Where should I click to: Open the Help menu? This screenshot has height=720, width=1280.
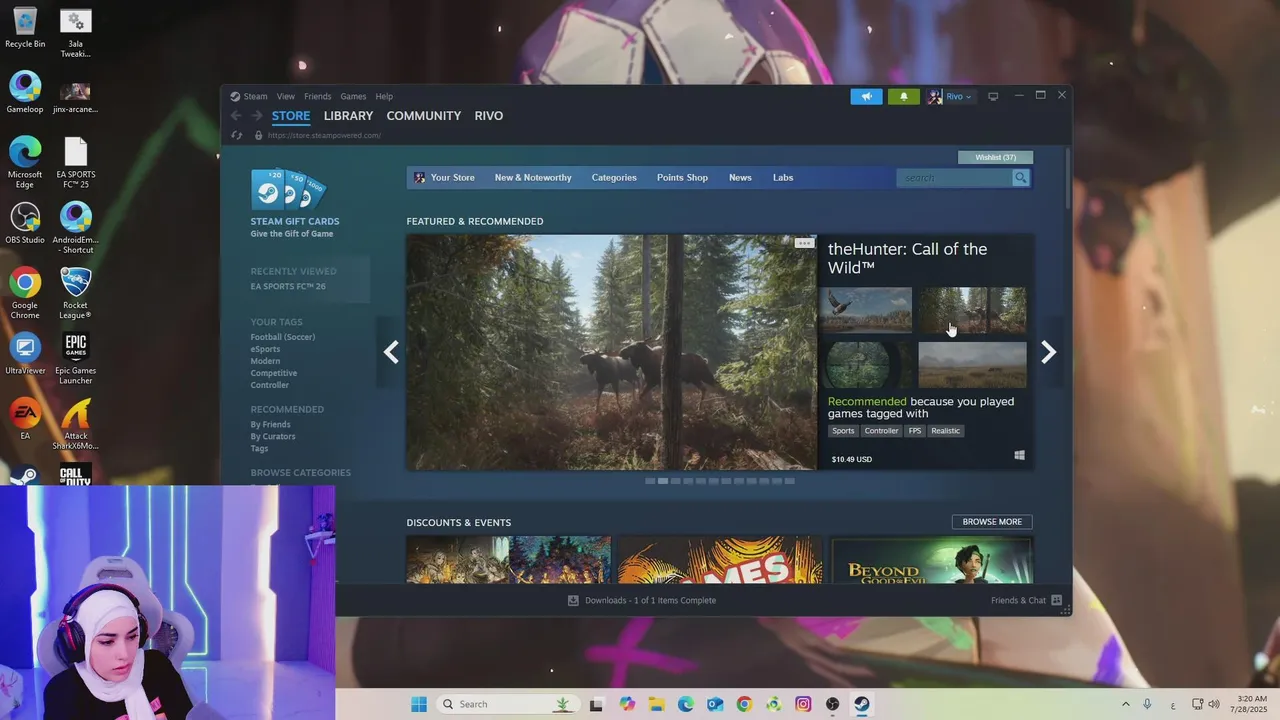click(x=384, y=97)
